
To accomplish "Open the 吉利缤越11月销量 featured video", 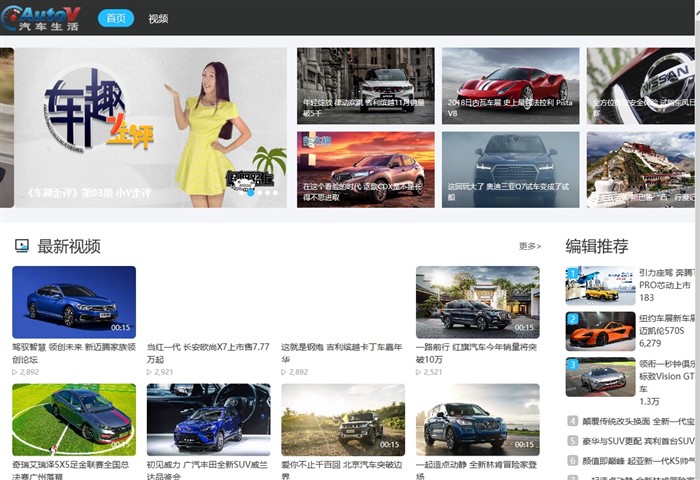I will pos(366,86).
